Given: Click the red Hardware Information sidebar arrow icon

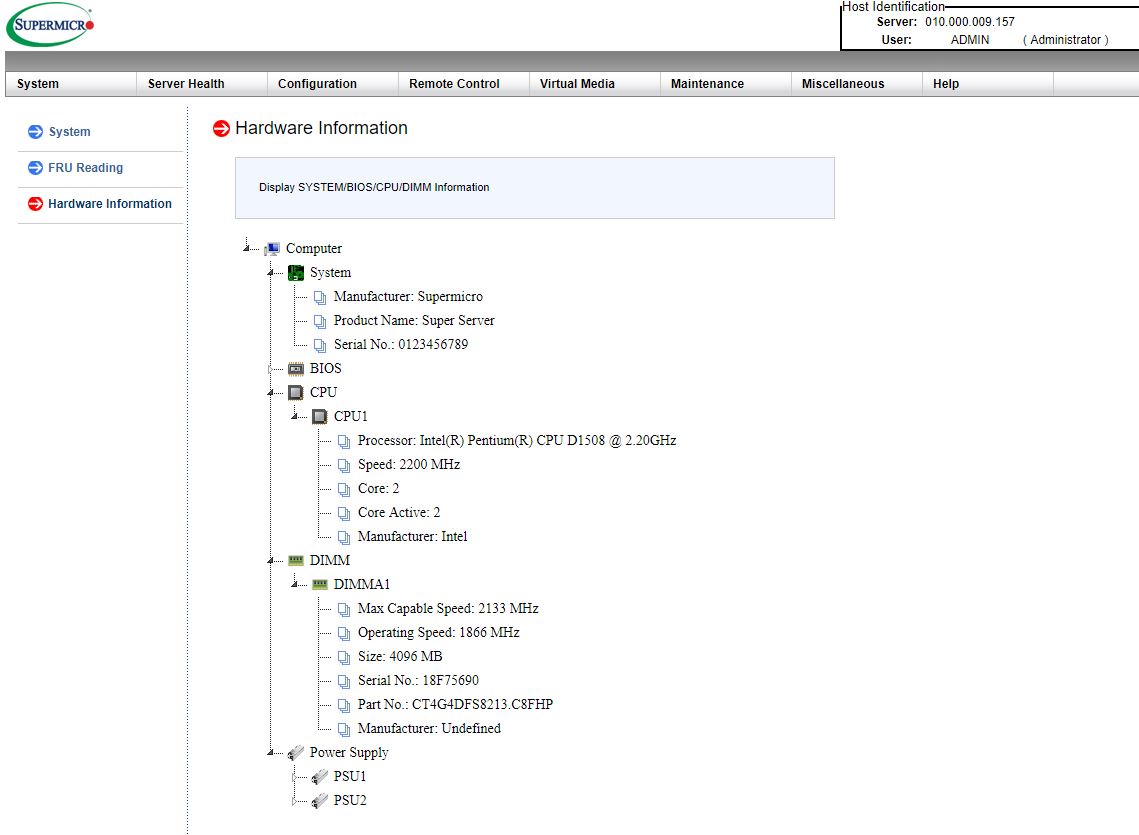Looking at the screenshot, I should 35,204.
